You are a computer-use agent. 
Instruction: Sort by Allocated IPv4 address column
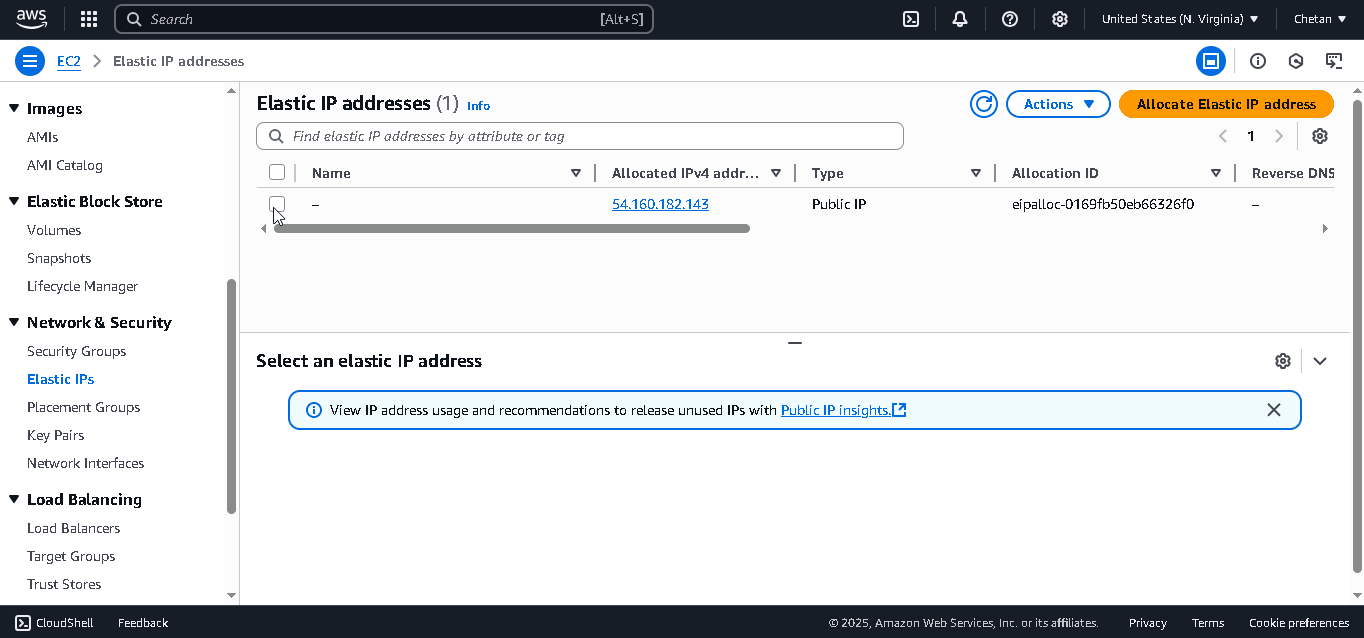[776, 173]
